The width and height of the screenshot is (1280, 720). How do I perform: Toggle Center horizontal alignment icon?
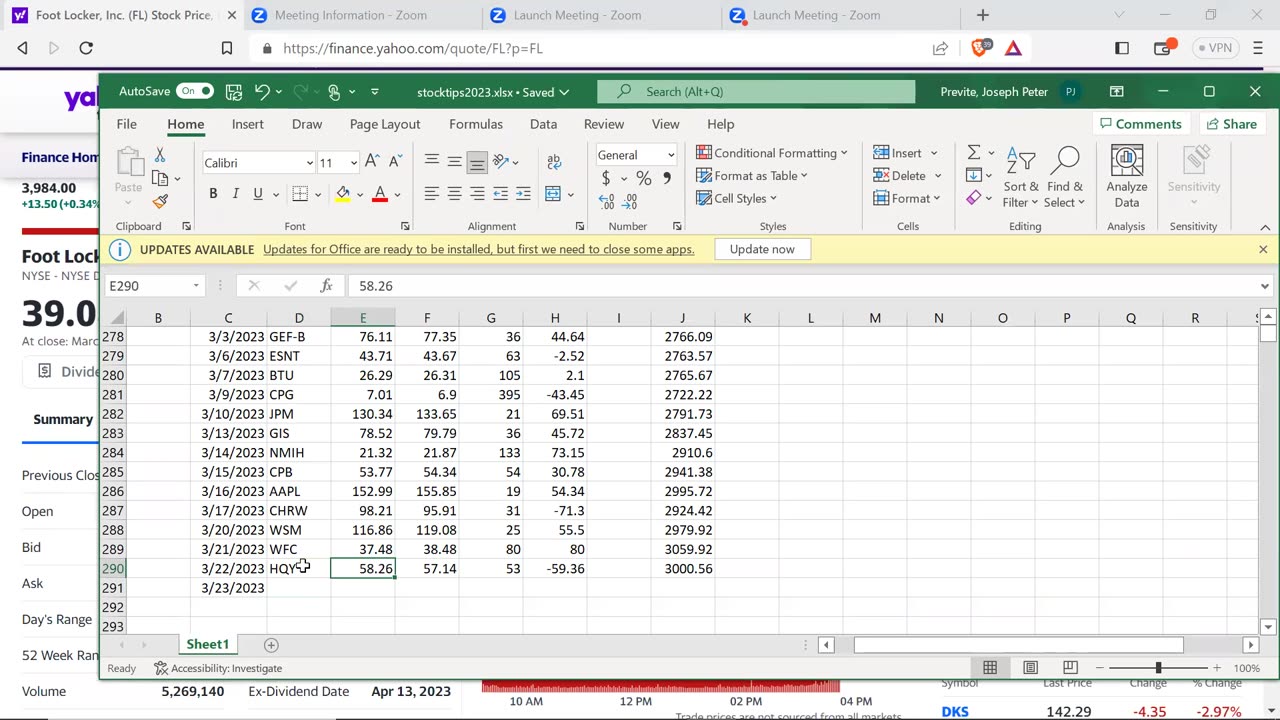click(x=455, y=194)
